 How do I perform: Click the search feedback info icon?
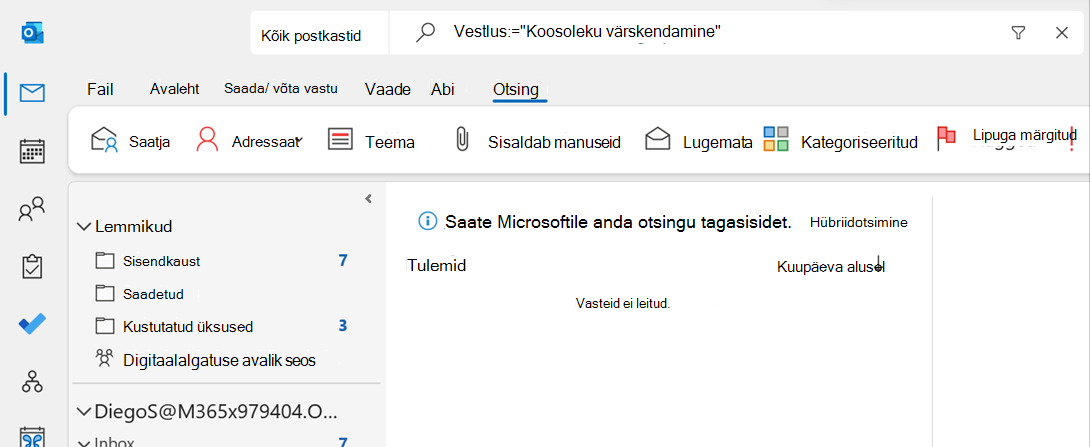[427, 221]
